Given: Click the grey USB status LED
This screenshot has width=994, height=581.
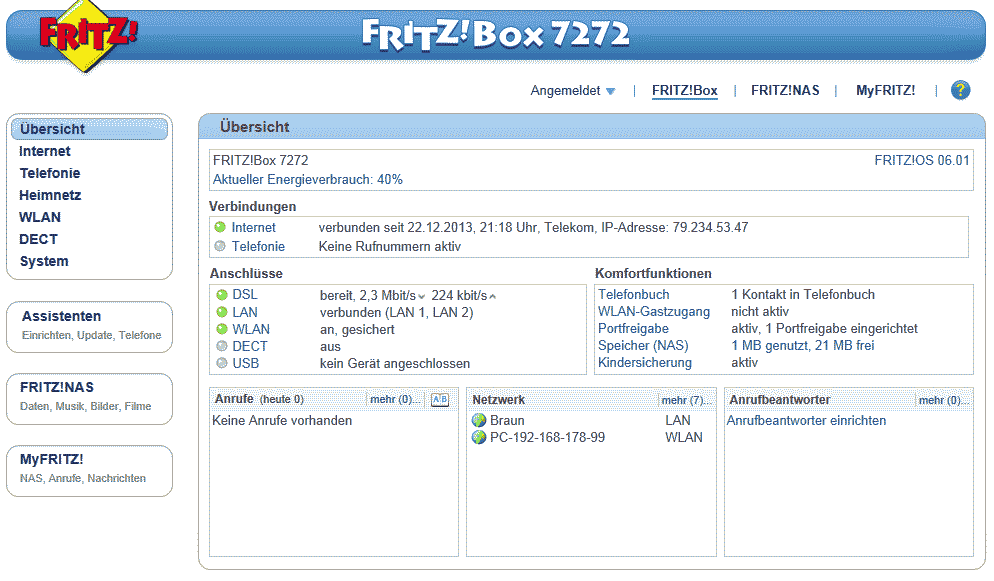Looking at the screenshot, I should [222, 363].
